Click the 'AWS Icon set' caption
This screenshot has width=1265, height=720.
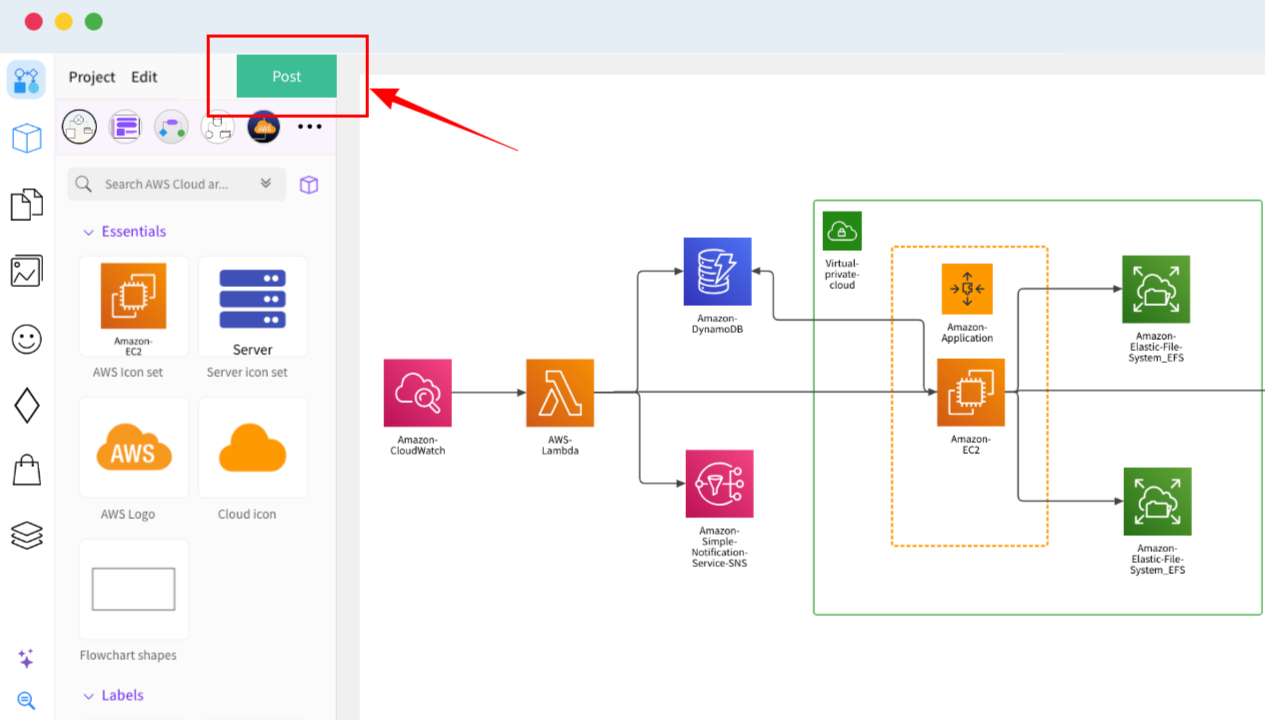pos(128,373)
